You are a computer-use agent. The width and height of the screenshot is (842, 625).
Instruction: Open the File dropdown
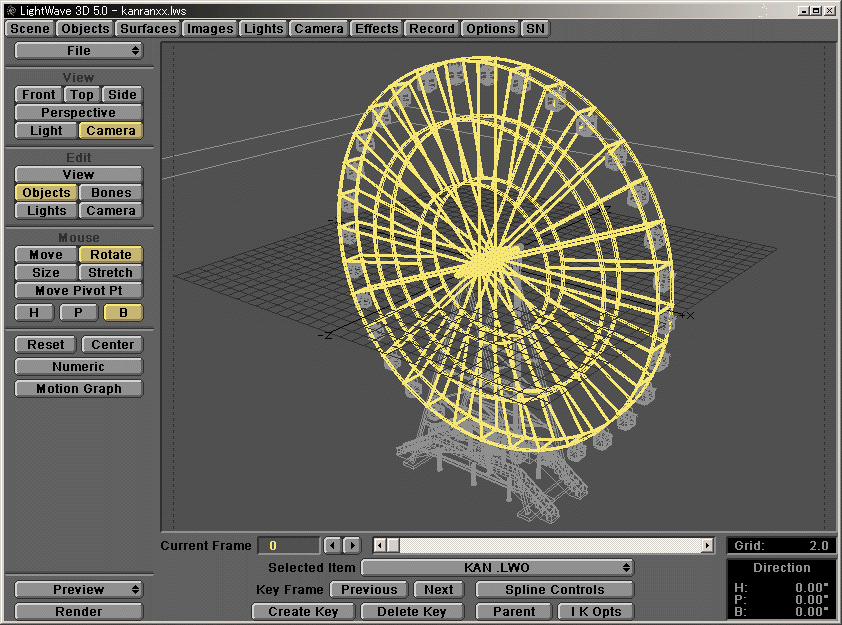click(78, 51)
